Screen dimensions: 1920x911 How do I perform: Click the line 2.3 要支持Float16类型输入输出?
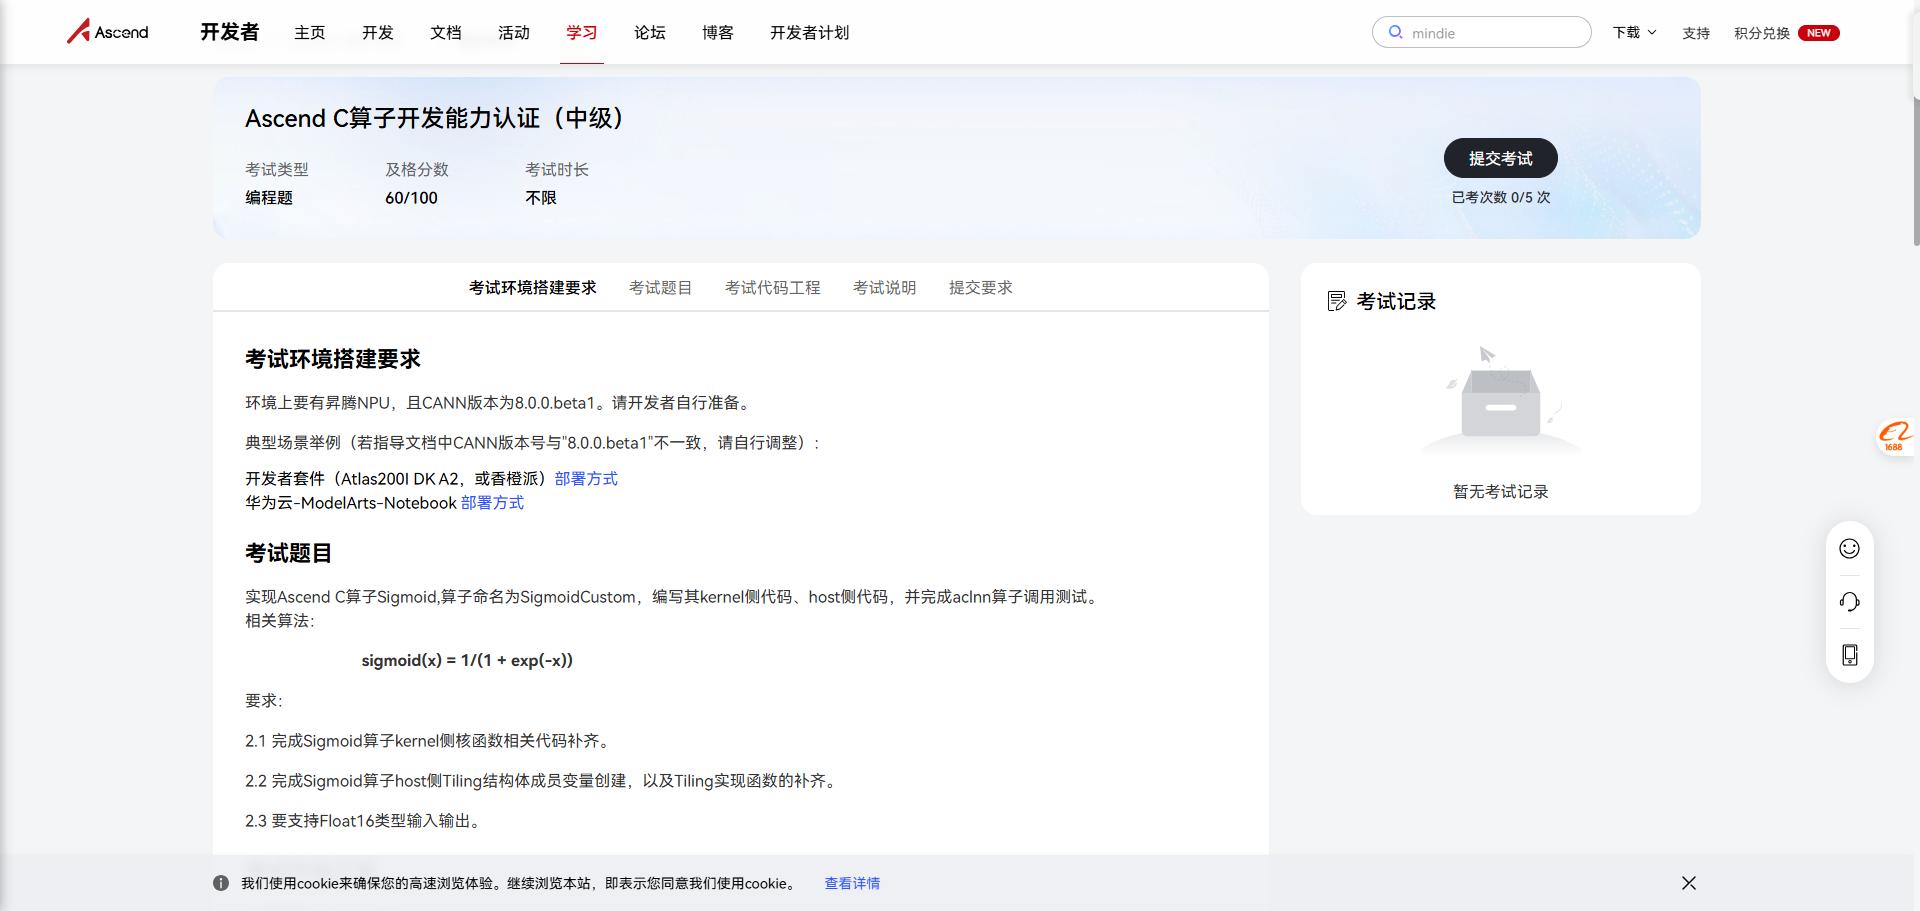(x=365, y=820)
